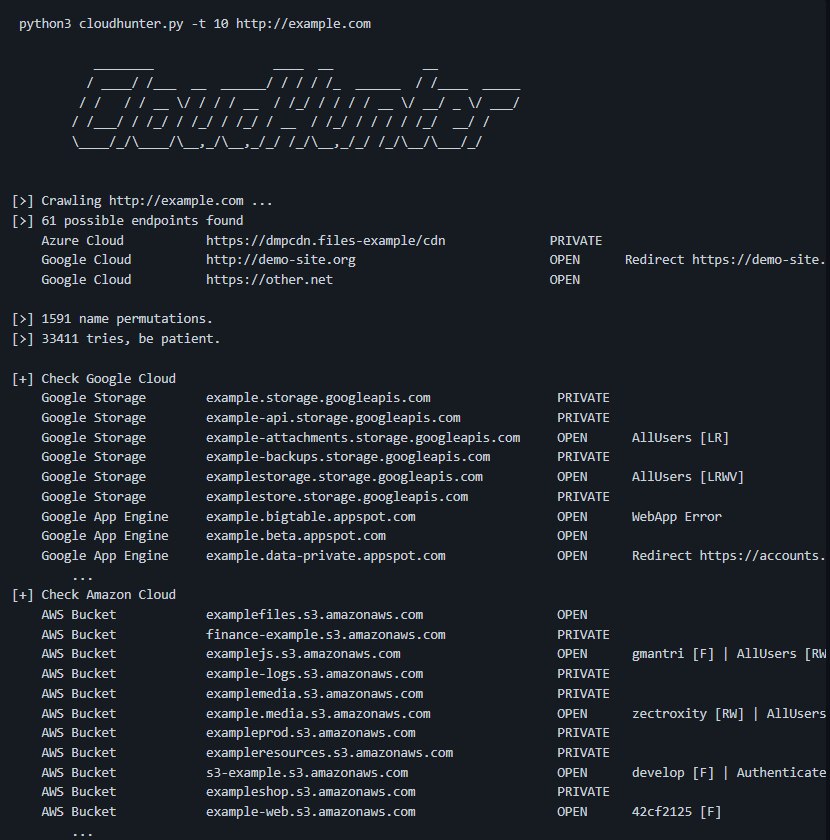Click the 'WebApp Error' status text

(x=676, y=517)
